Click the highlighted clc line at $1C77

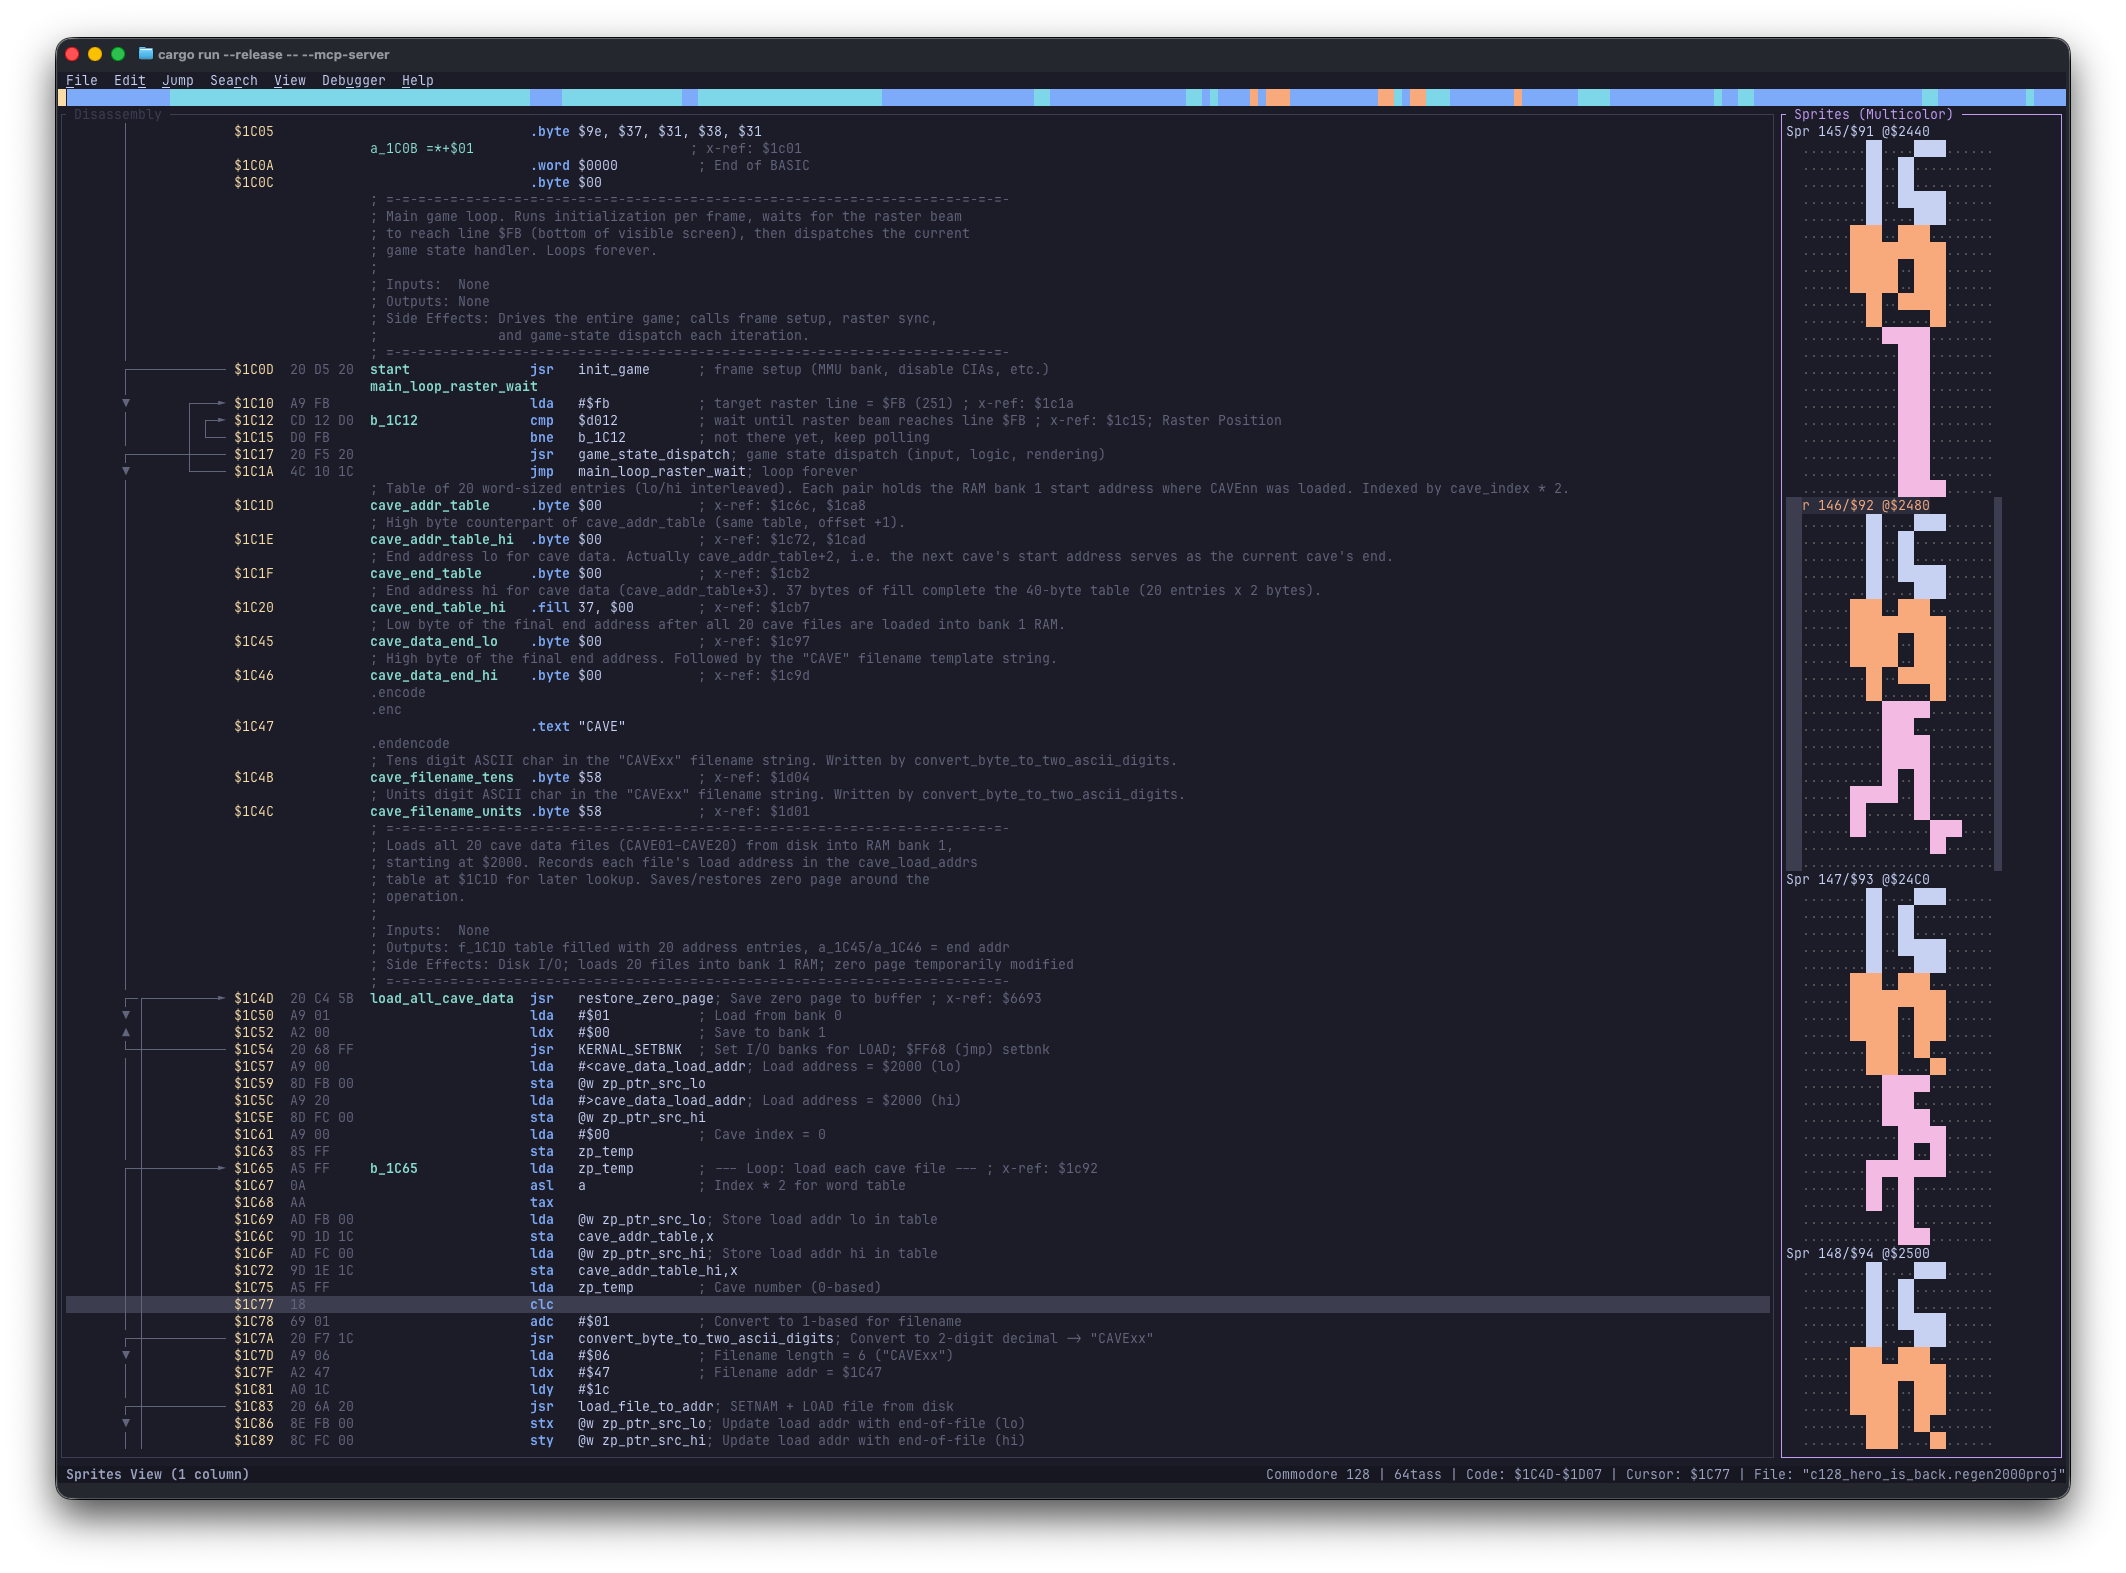(x=917, y=1304)
